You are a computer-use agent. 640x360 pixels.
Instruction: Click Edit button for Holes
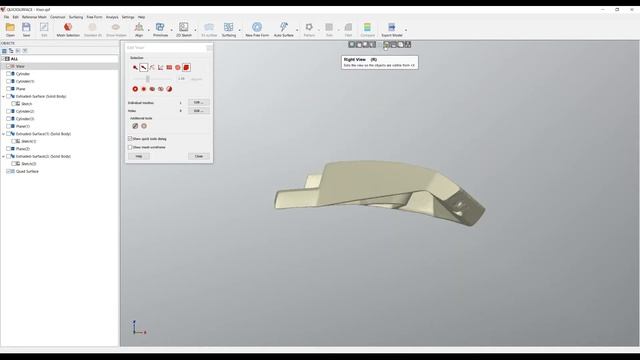tap(199, 111)
